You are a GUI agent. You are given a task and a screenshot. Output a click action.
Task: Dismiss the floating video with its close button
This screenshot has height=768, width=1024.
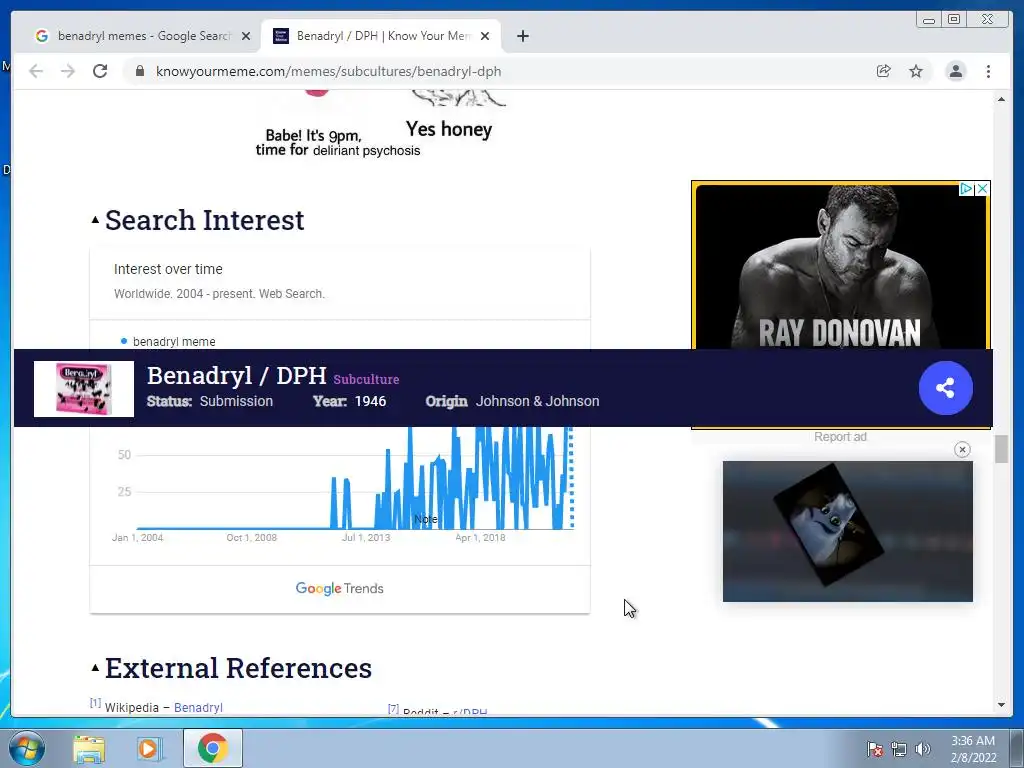coord(962,449)
